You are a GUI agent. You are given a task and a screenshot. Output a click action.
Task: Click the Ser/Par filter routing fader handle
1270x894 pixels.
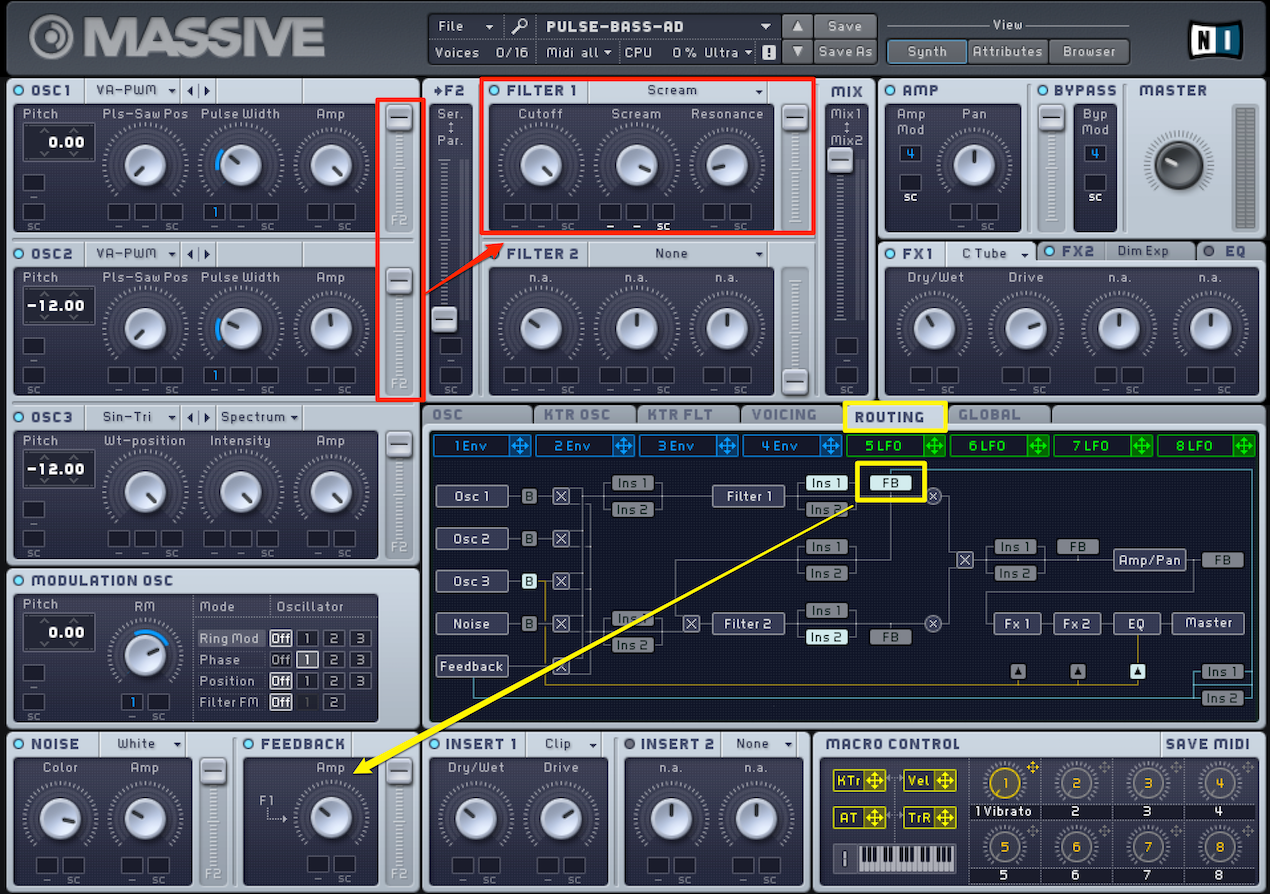[444, 319]
